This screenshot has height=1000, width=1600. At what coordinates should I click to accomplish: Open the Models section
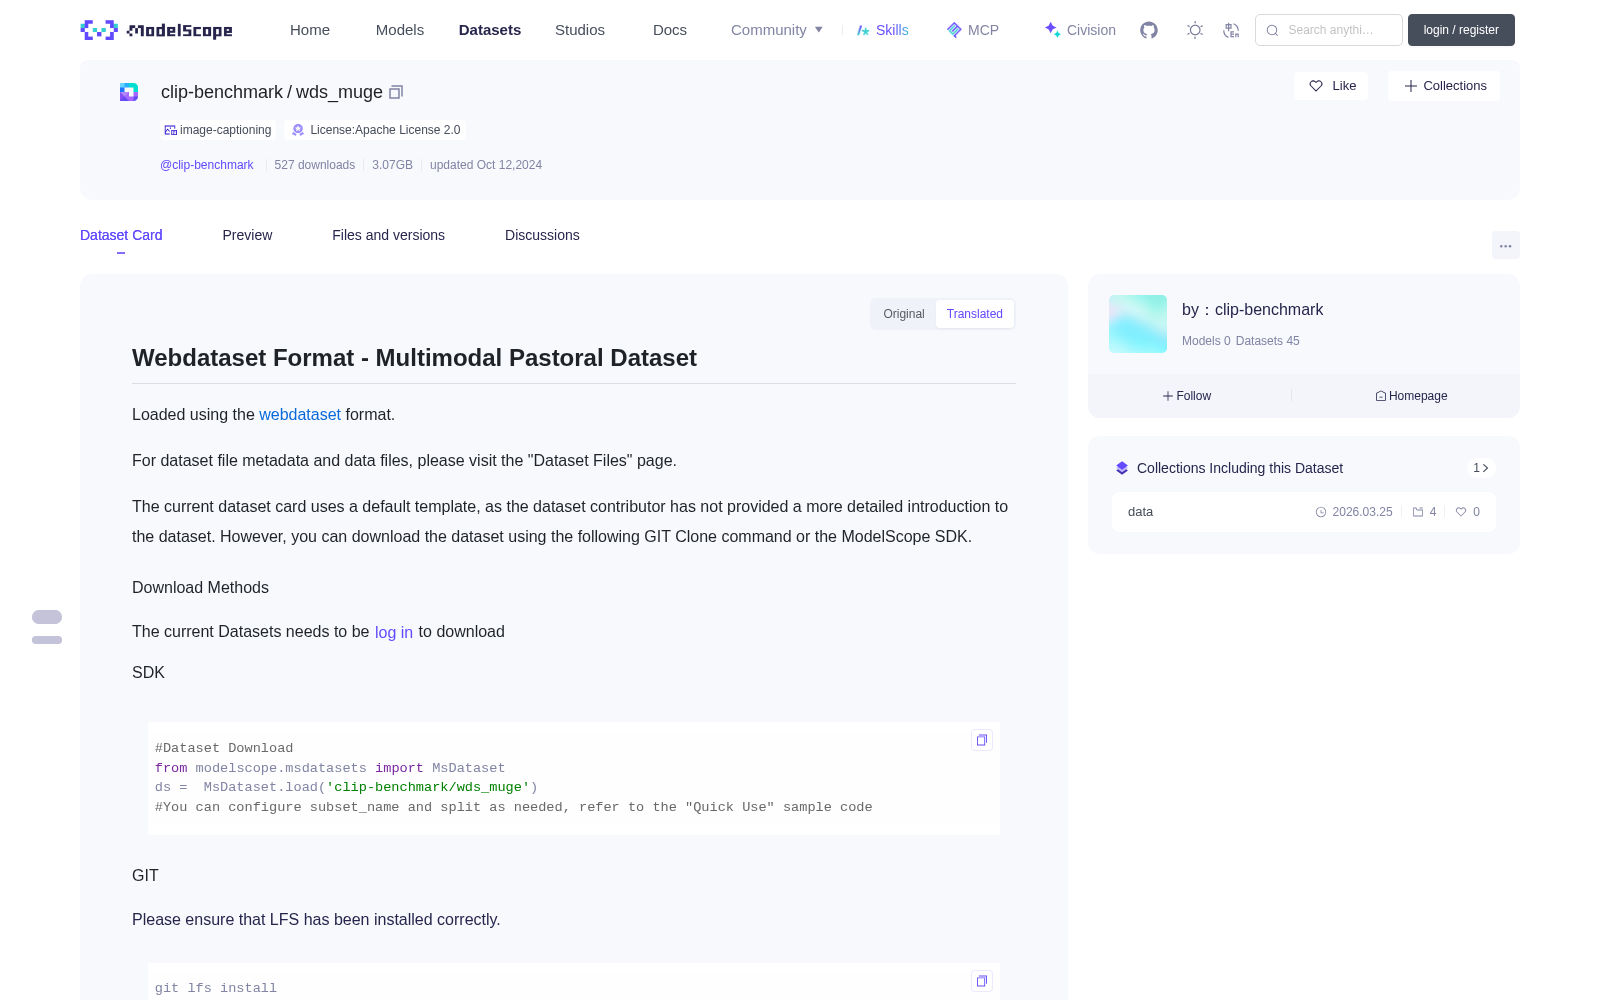tap(400, 30)
